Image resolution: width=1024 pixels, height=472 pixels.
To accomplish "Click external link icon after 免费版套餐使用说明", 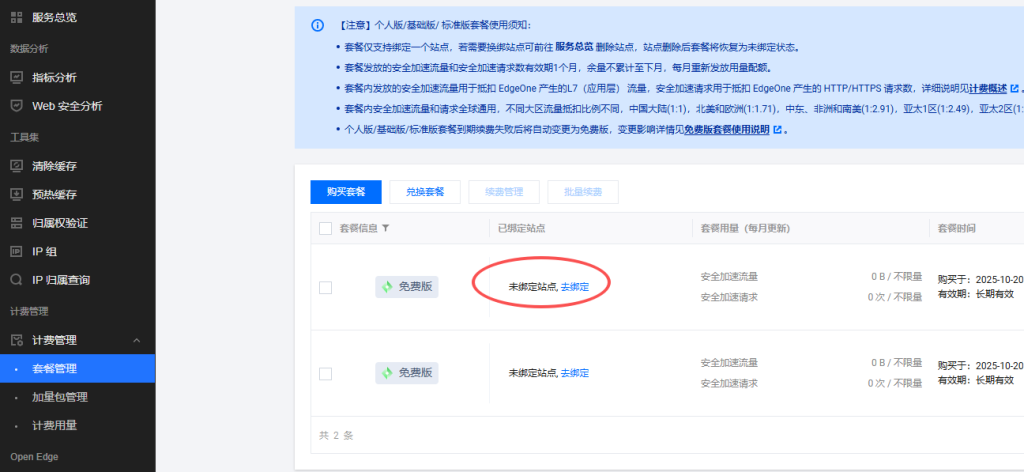I will 777,129.
